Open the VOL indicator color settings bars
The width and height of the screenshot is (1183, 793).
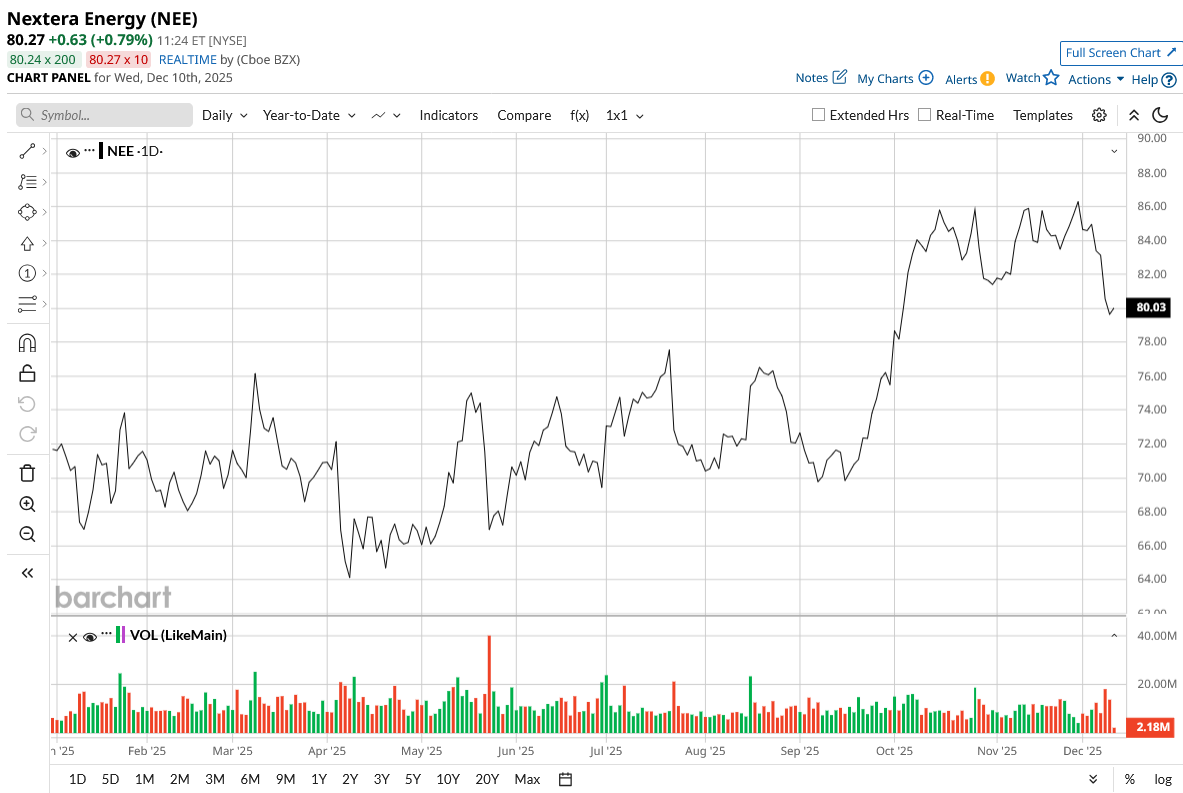pos(121,635)
